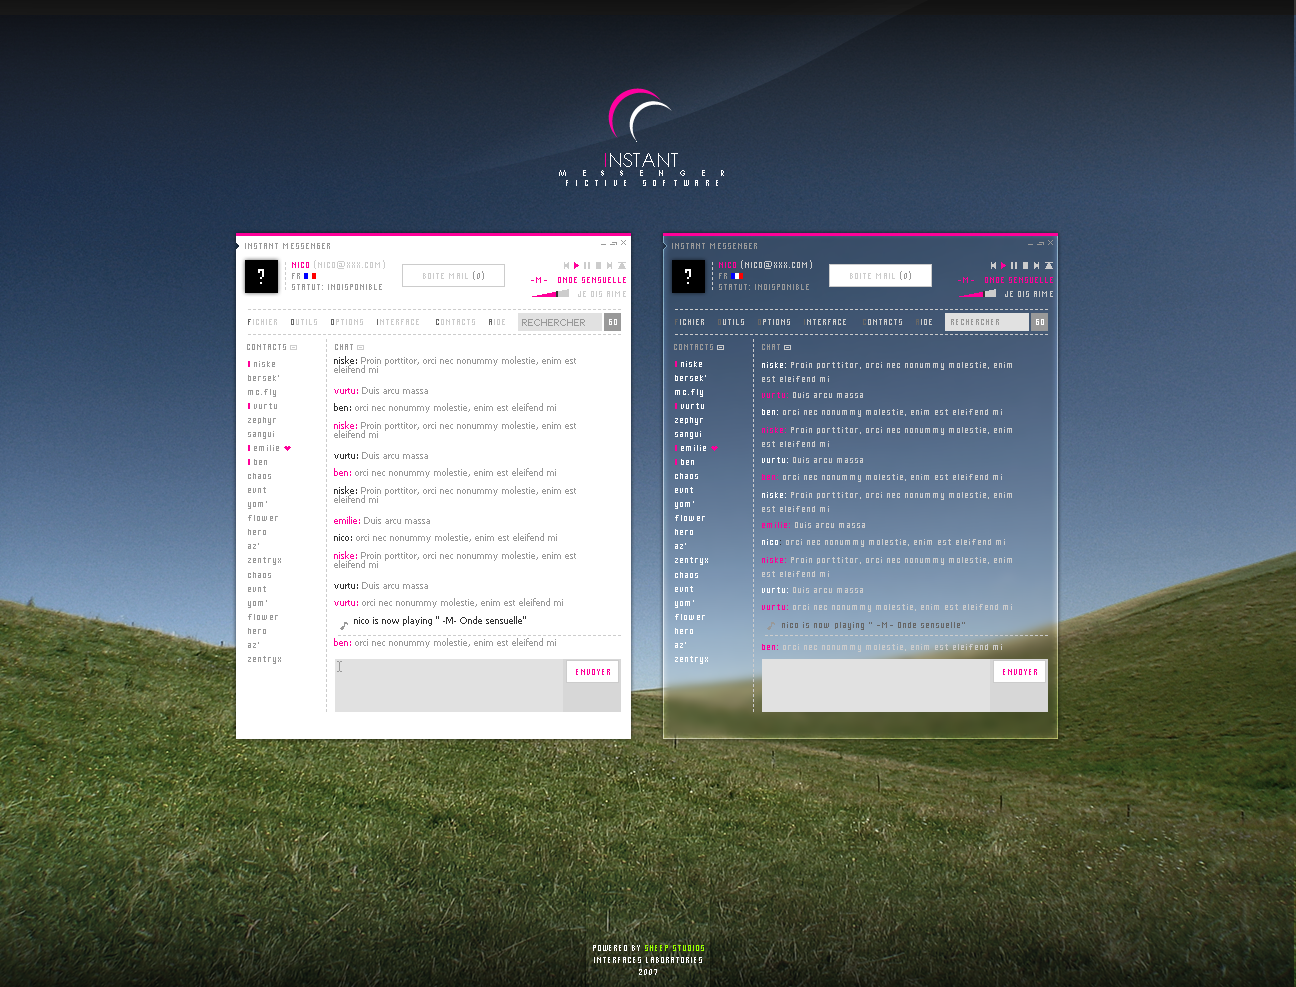Click Envoyer button in dark window
Image resolution: width=1296 pixels, height=987 pixels.
tap(1020, 672)
